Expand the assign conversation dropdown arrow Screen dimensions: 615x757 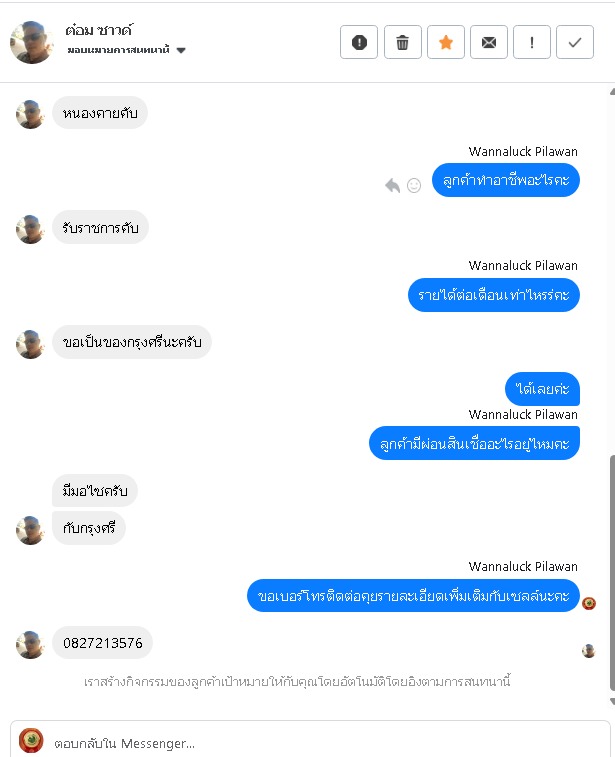[x=181, y=50]
